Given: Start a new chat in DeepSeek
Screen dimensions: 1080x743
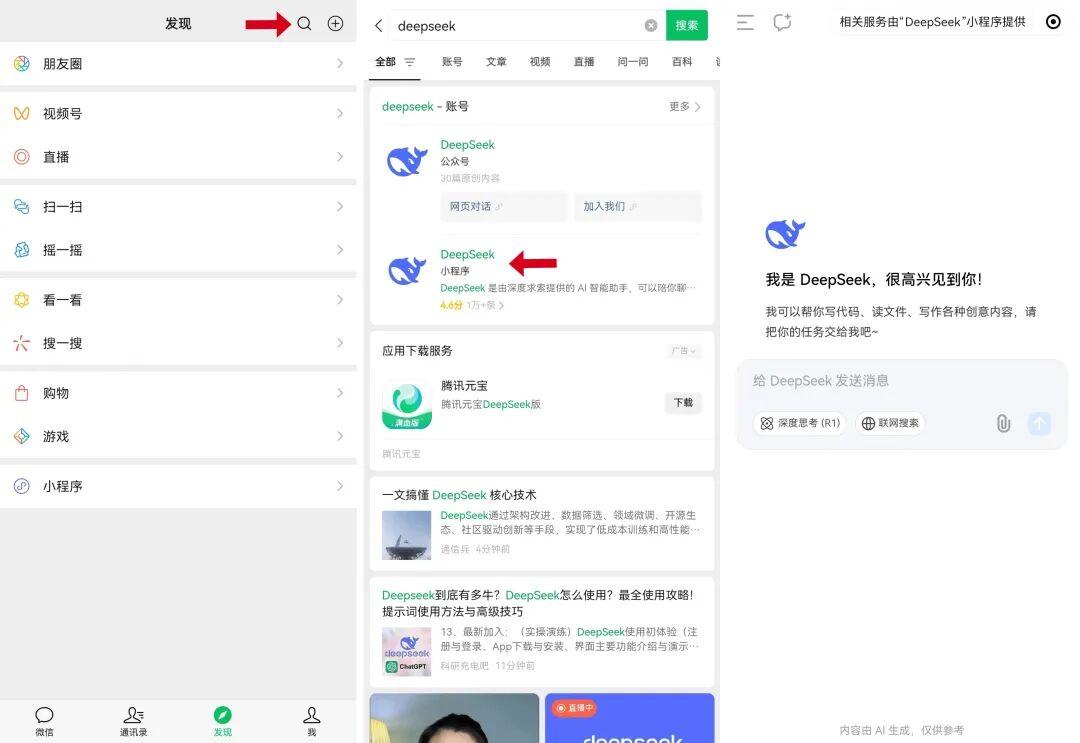Looking at the screenshot, I should coord(782,23).
